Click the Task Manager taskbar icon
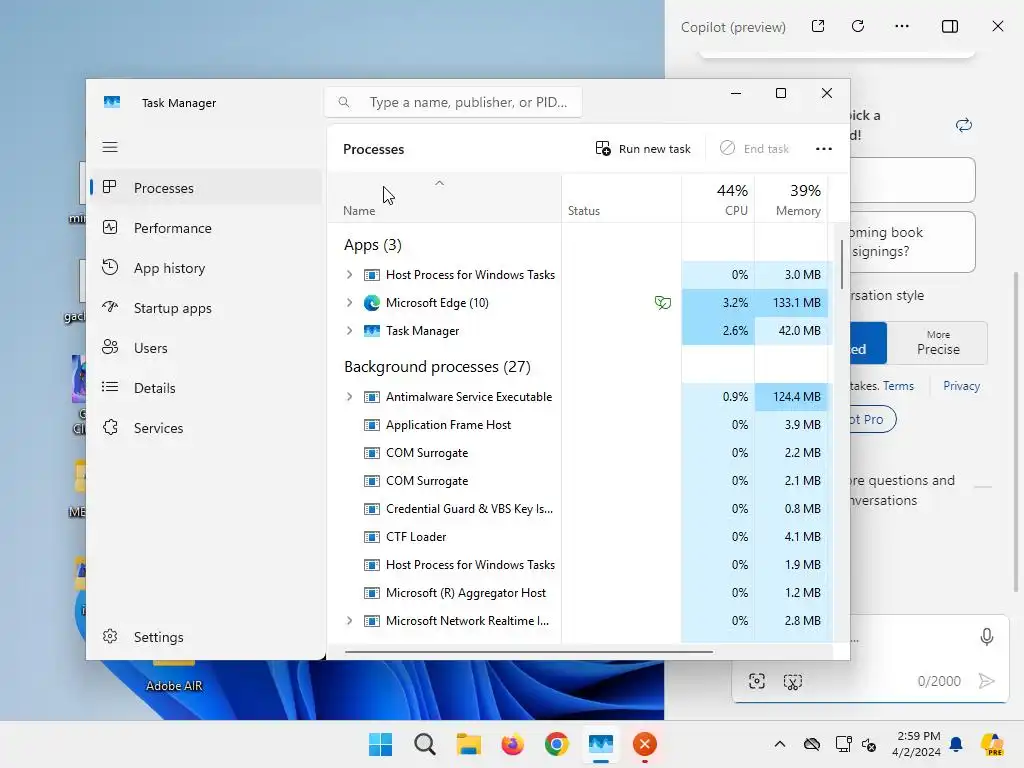Viewport: 1024px width, 768px height. click(x=601, y=744)
